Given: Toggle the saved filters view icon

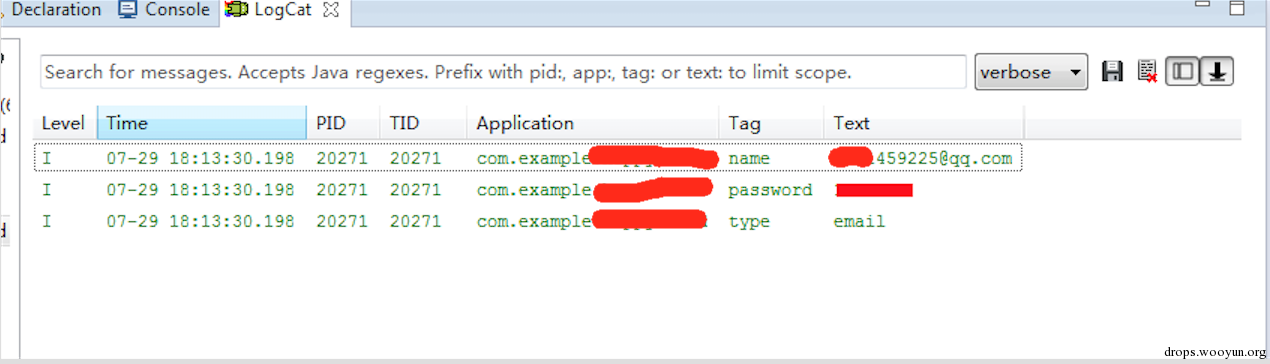Looking at the screenshot, I should pos(1183,72).
